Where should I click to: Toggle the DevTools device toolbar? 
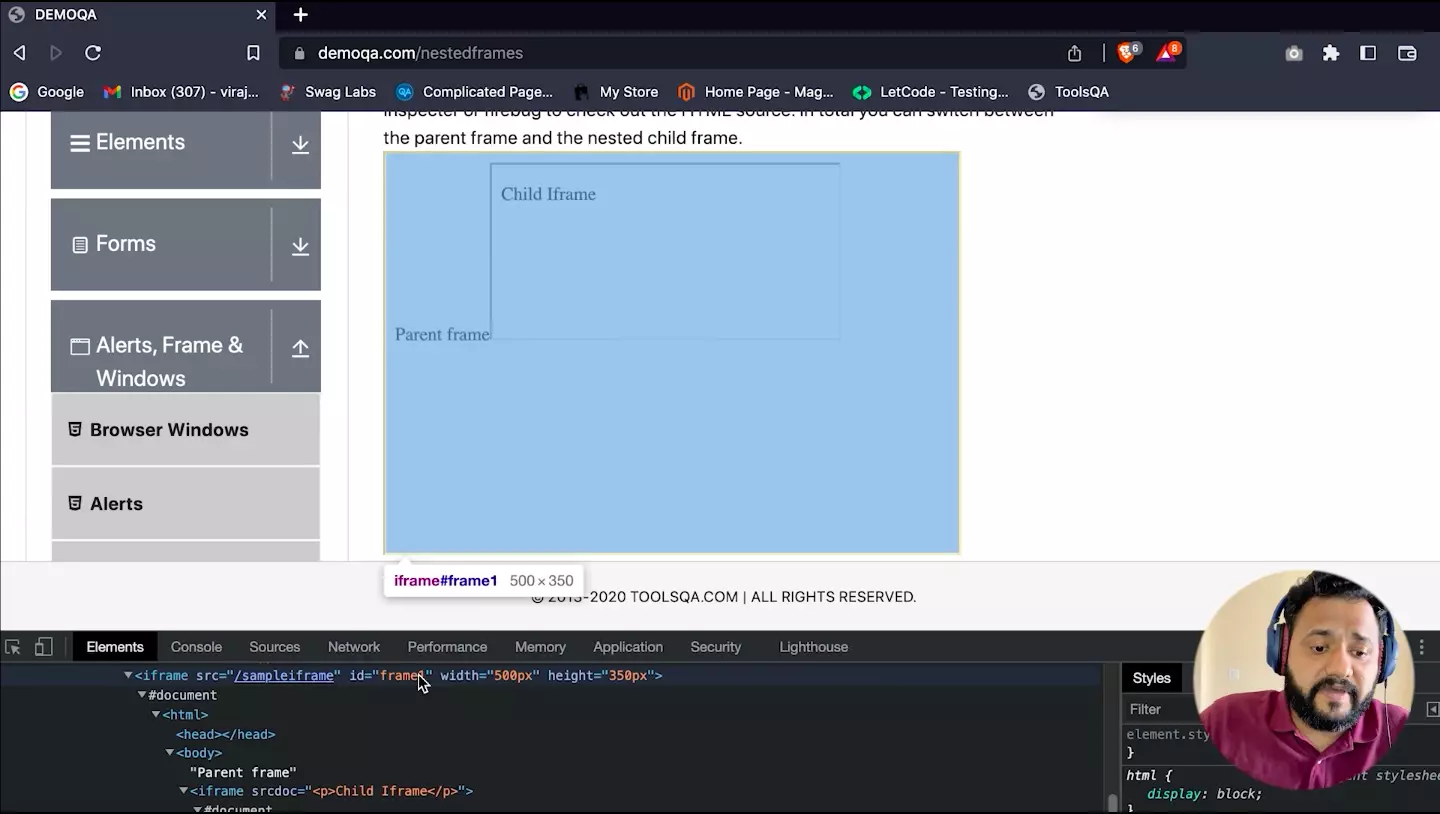(43, 647)
